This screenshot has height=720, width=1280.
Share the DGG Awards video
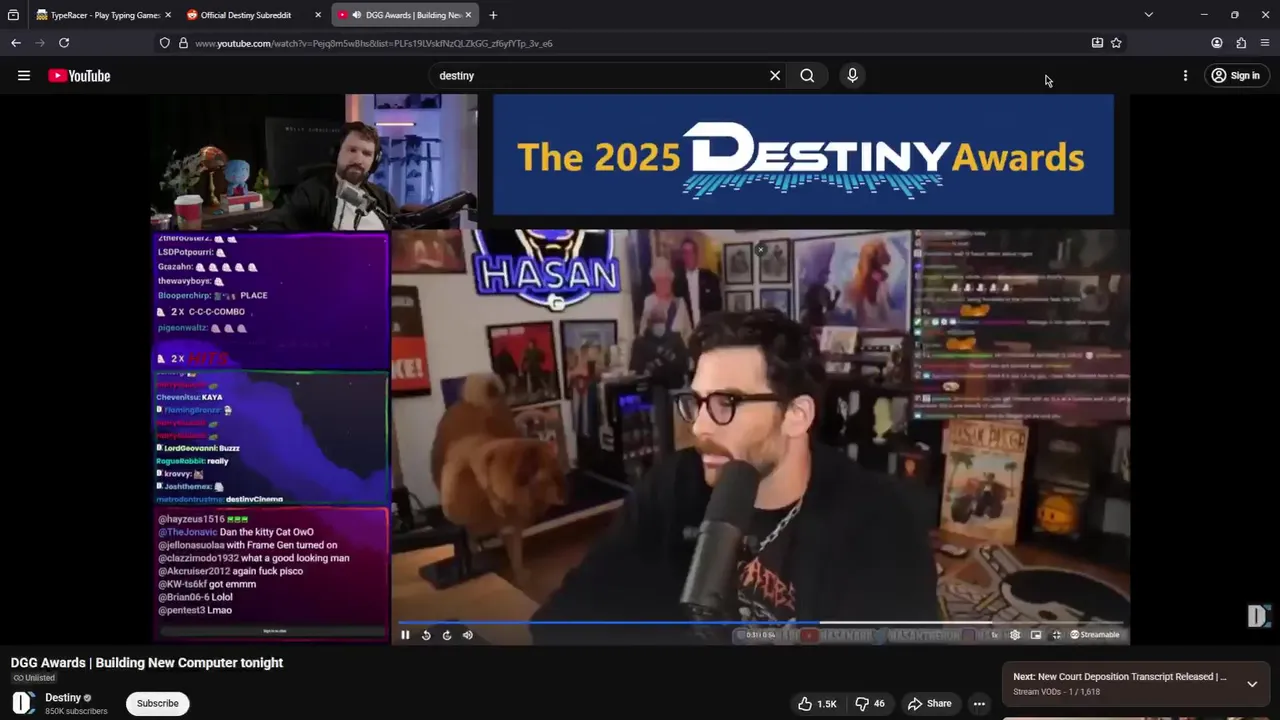[929, 704]
